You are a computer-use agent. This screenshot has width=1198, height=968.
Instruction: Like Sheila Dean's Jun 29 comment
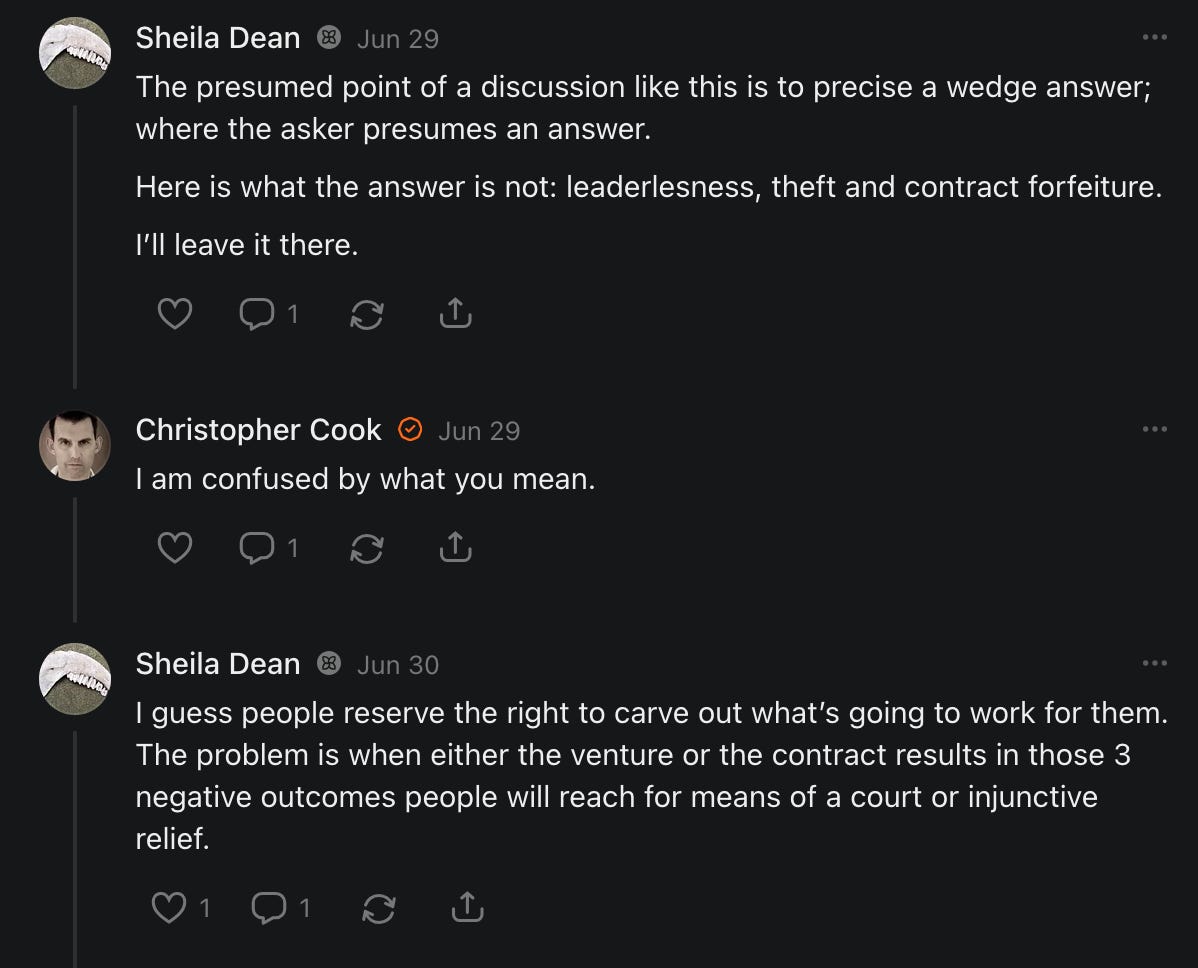tap(175, 315)
